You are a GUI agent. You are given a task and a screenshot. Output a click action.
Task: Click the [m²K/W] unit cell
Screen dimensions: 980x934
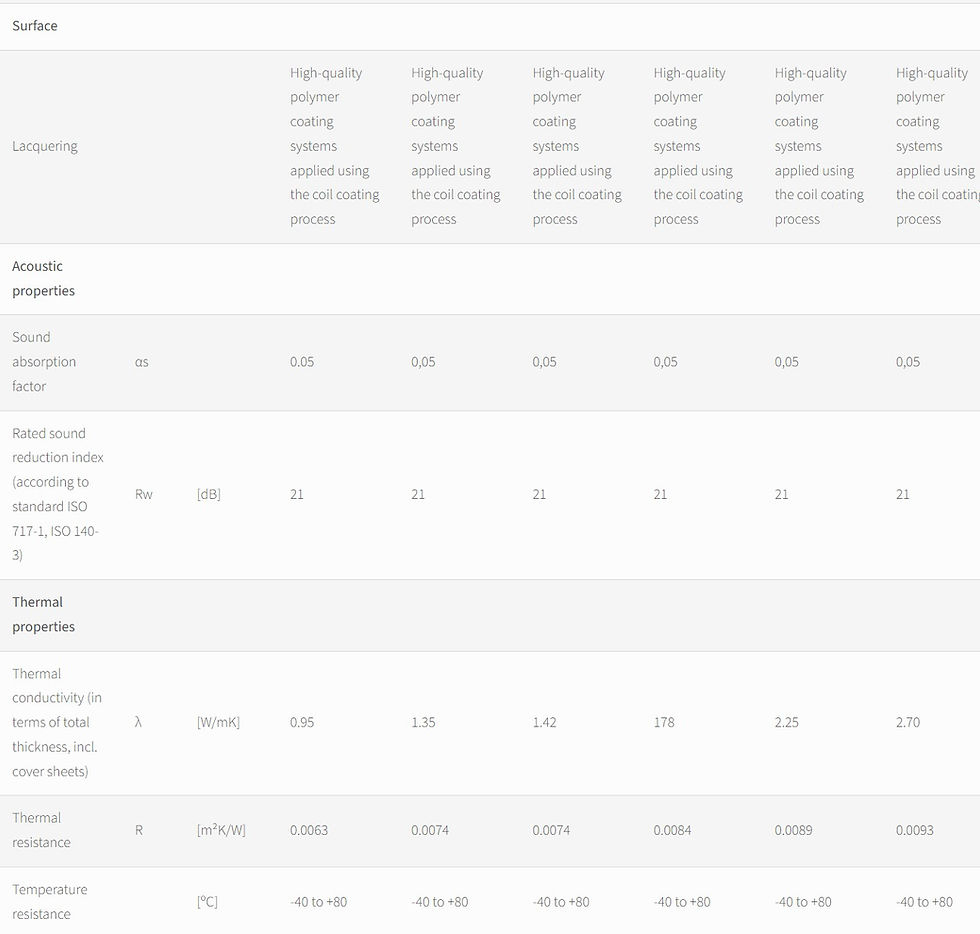[221, 830]
